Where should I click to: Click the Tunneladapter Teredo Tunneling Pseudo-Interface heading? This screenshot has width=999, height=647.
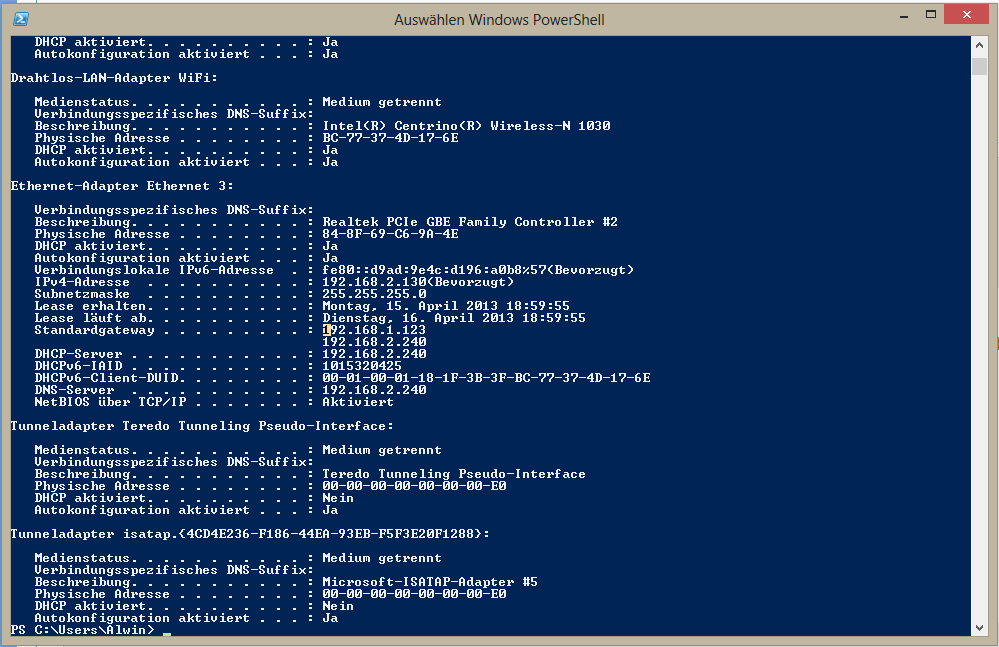coord(202,426)
